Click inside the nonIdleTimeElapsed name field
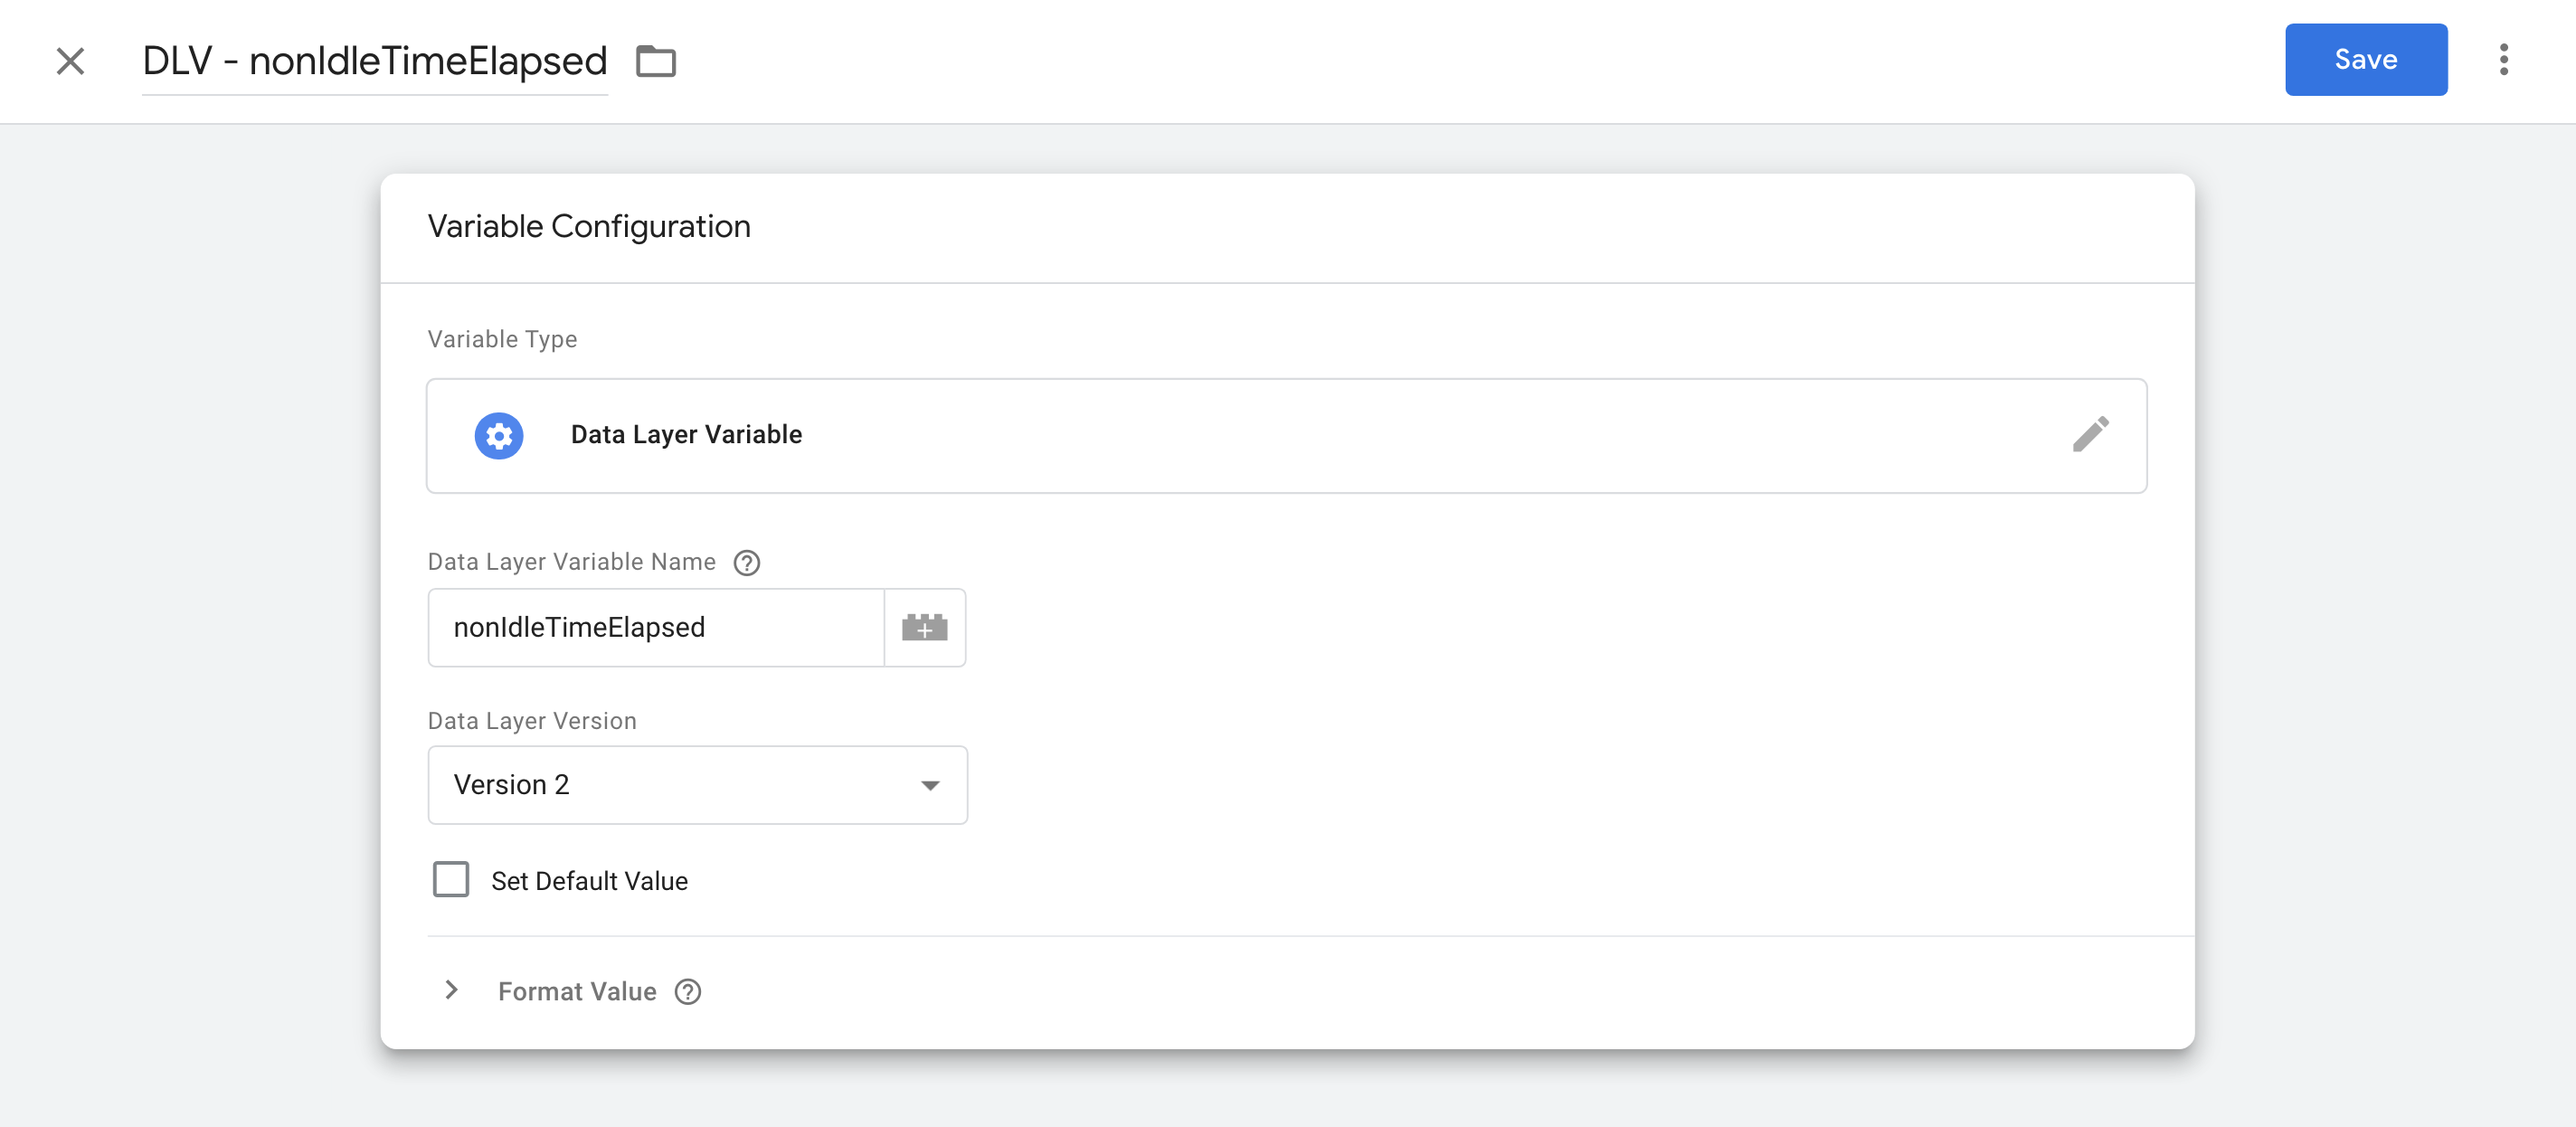 click(655, 627)
